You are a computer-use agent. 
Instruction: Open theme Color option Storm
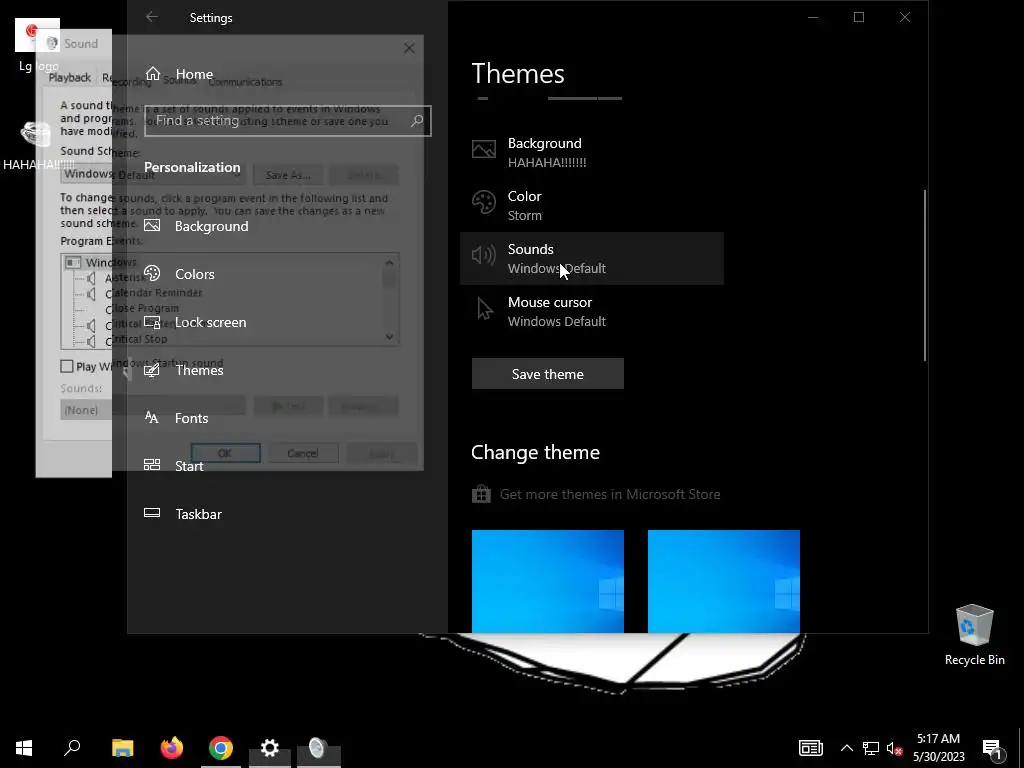(592, 206)
